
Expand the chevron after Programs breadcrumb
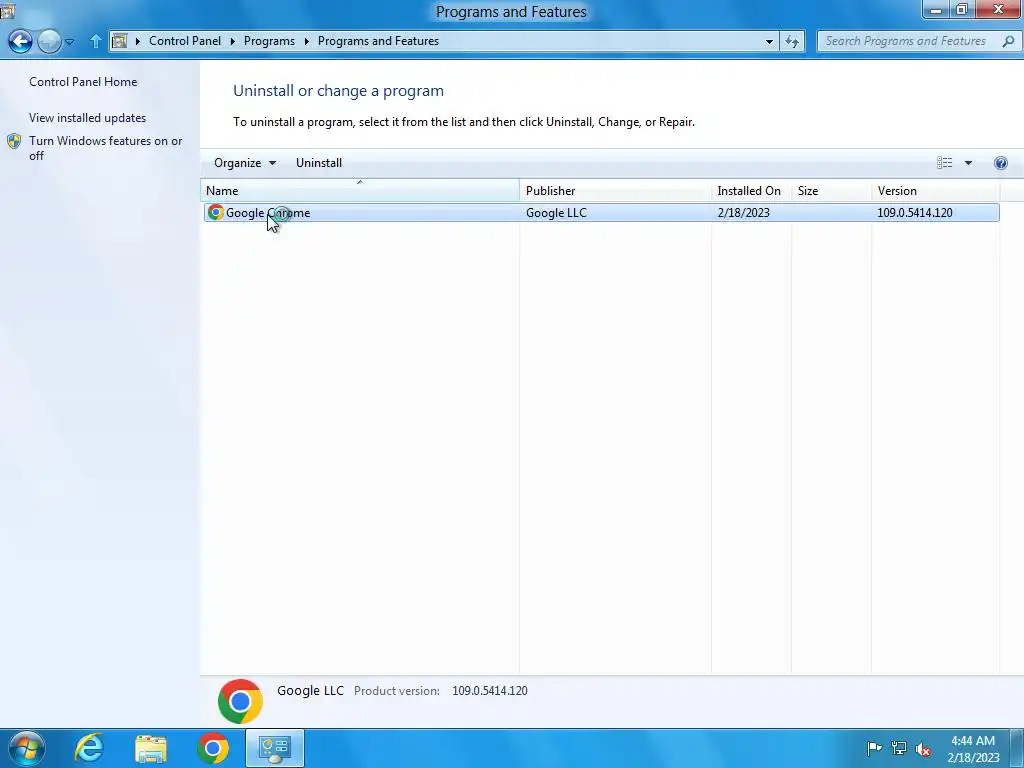(306, 41)
